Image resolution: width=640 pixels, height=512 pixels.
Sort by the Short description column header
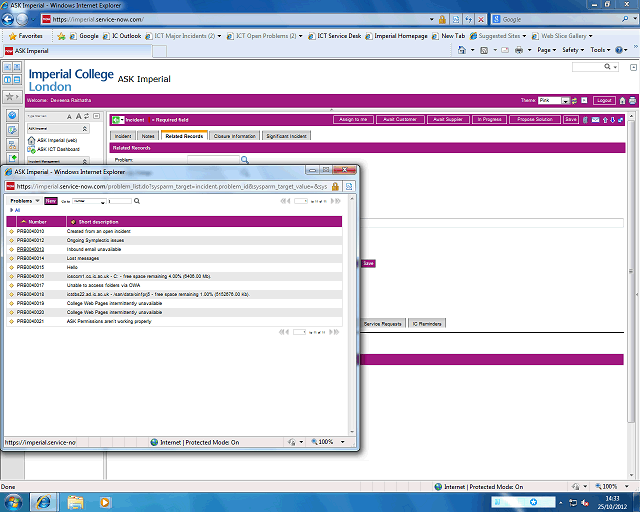[x=98, y=222]
